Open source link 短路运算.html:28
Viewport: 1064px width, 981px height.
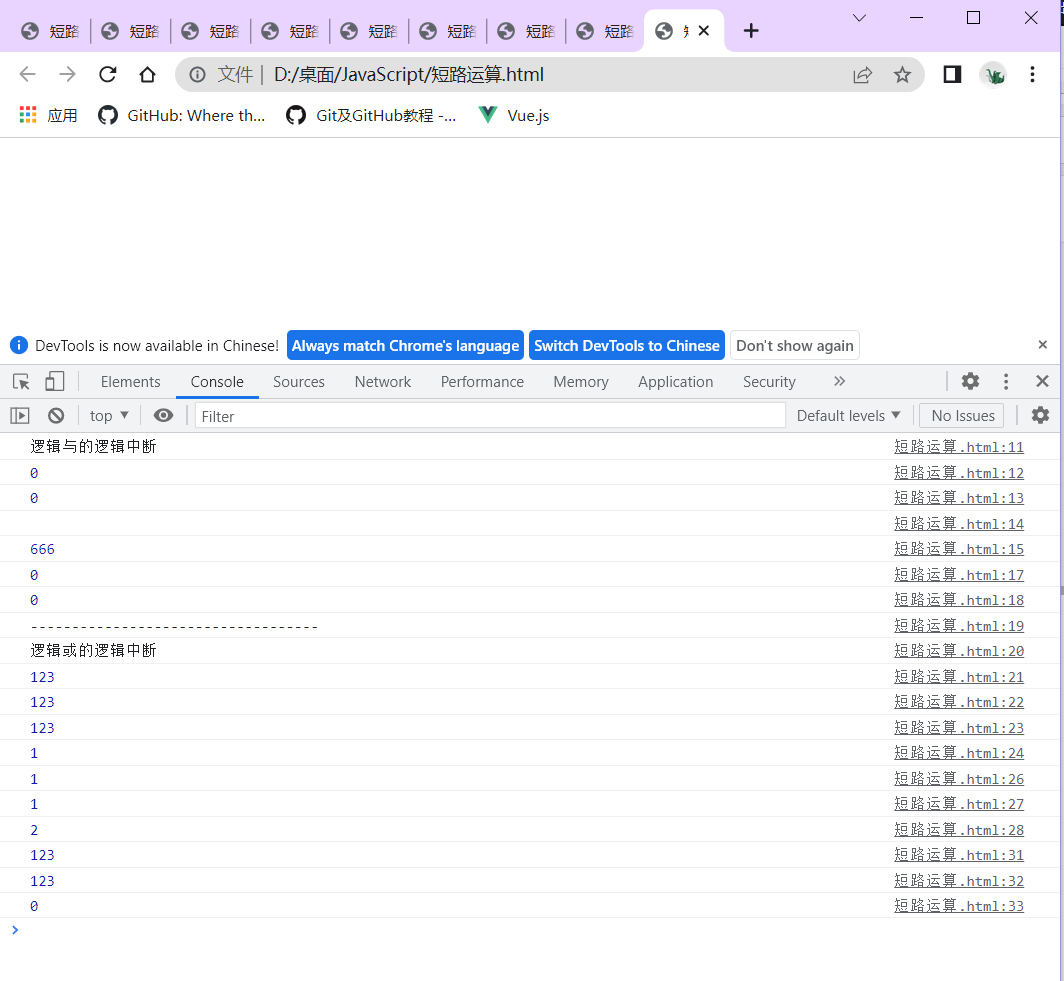pos(958,830)
